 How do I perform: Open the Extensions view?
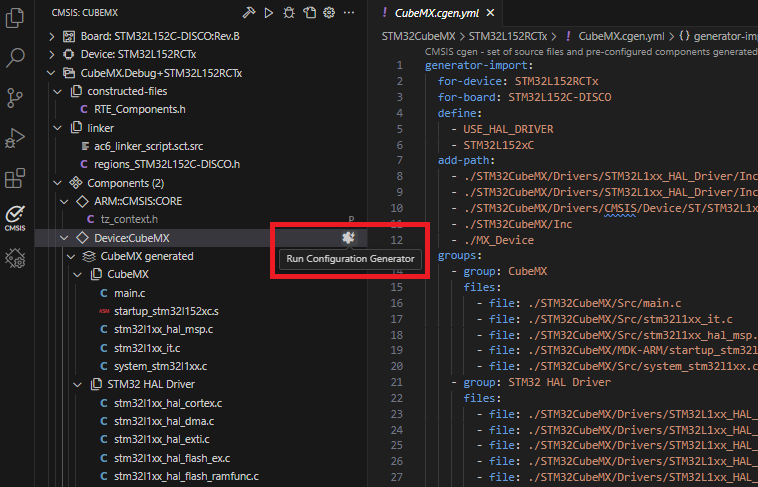[x=15, y=178]
